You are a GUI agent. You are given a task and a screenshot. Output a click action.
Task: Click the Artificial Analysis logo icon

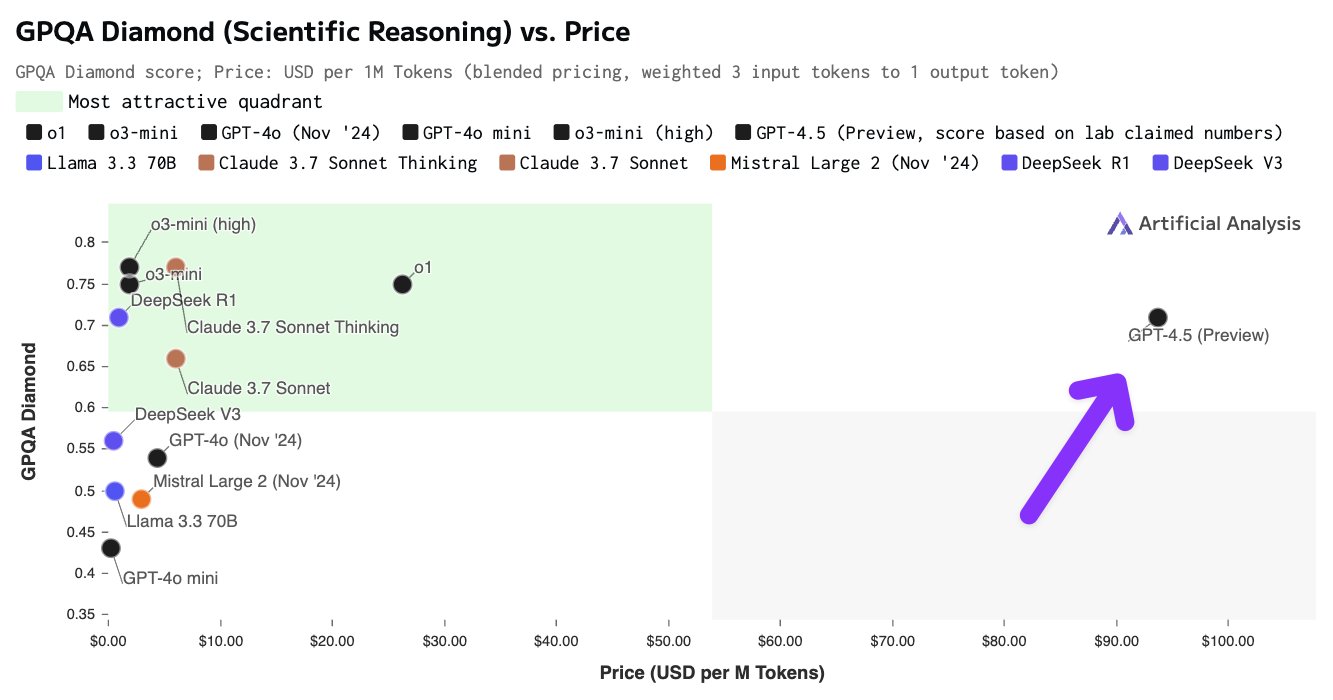pos(1119,224)
